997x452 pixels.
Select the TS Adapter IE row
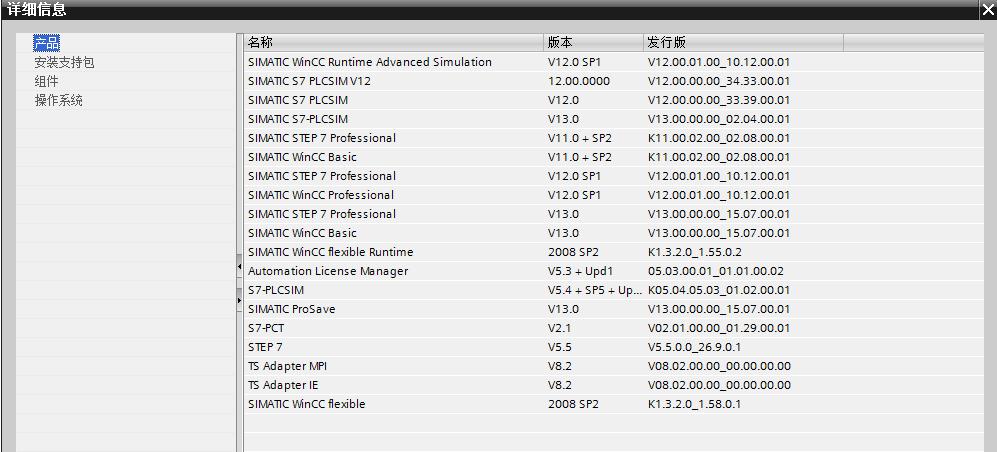click(284, 385)
